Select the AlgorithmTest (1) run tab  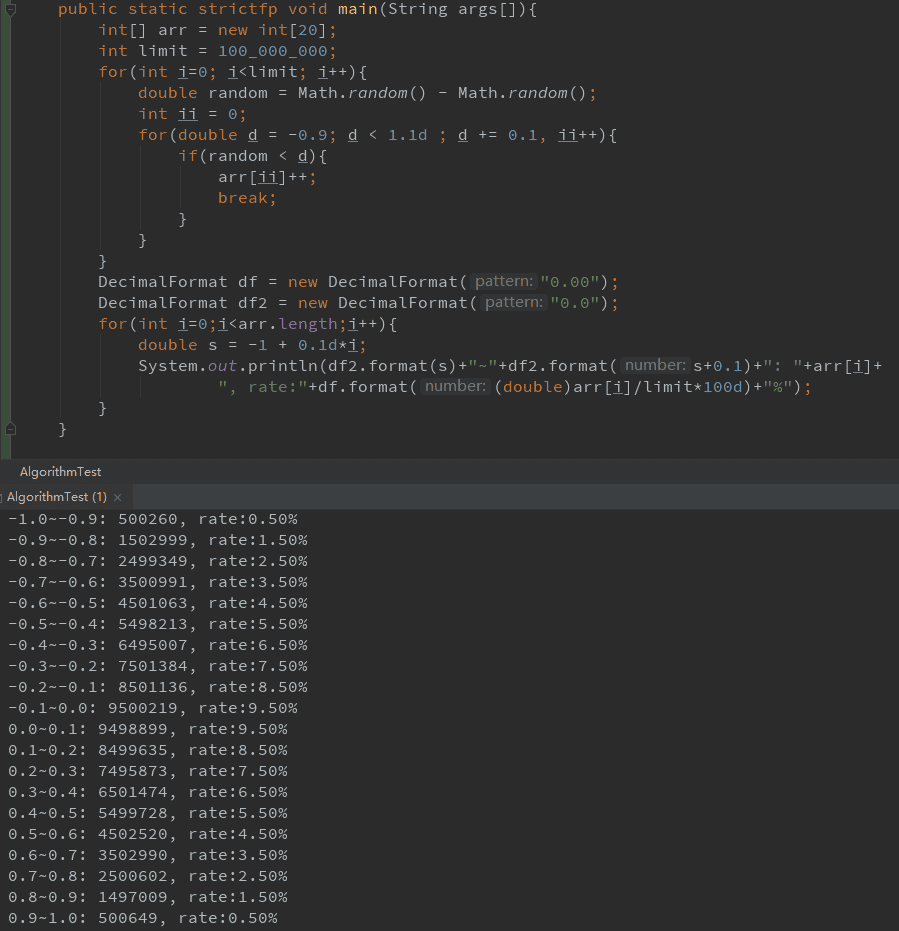pos(57,497)
